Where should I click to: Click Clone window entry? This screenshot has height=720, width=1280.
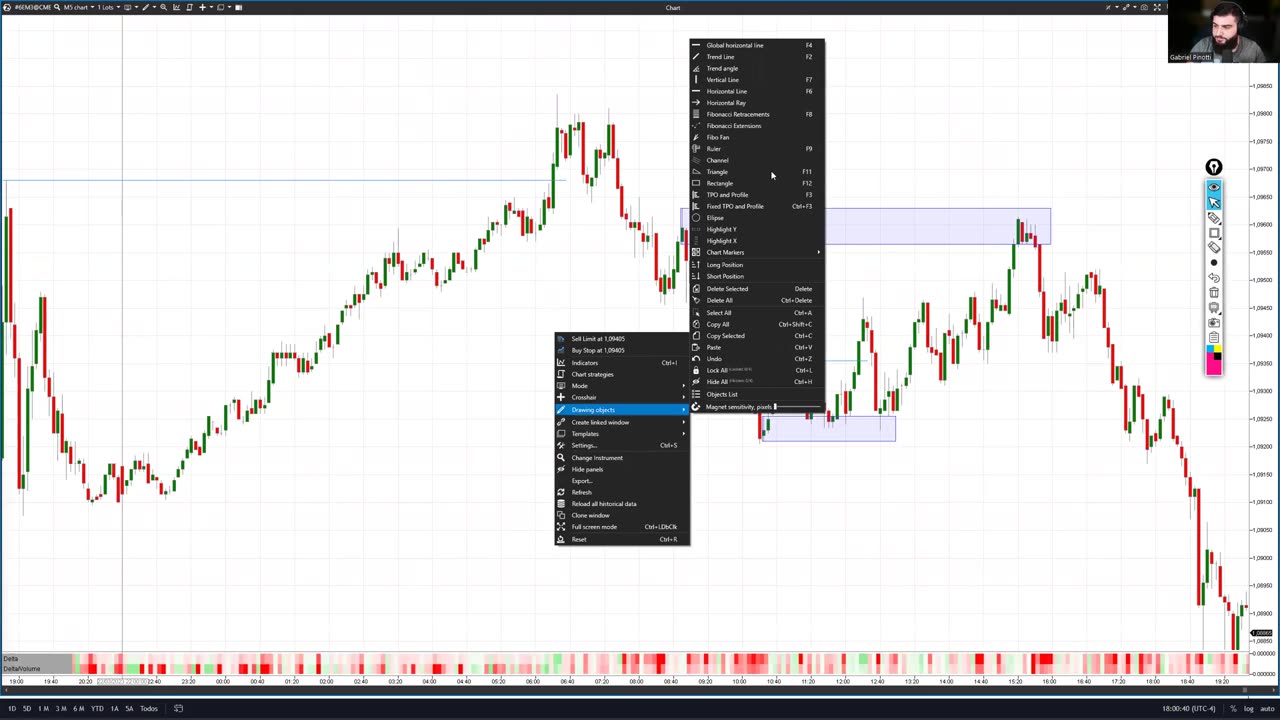point(622,516)
